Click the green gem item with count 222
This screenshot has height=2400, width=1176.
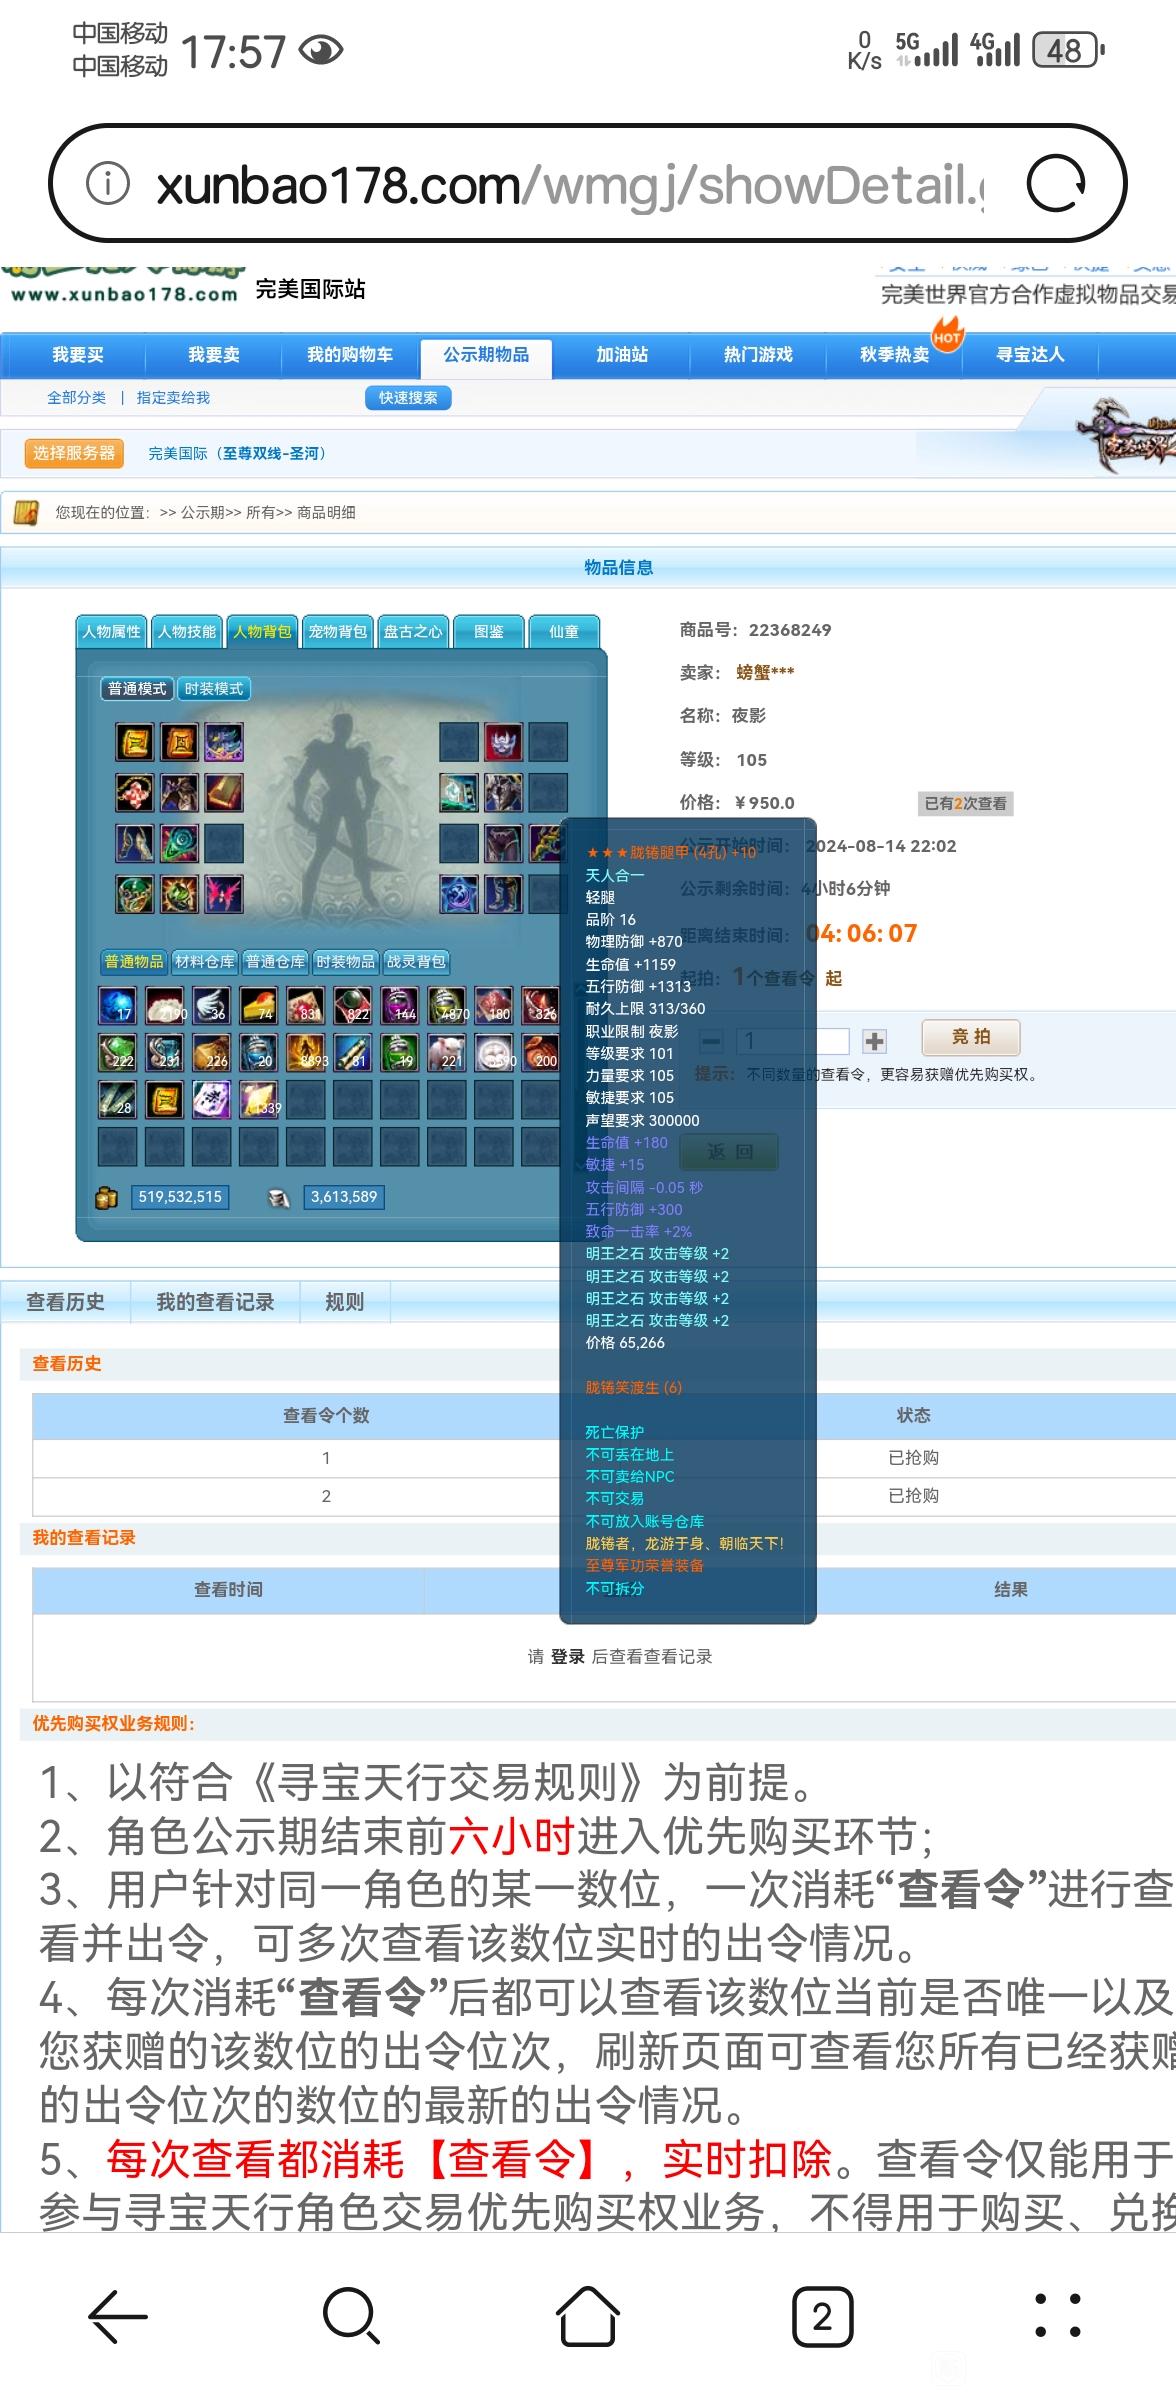(117, 1051)
